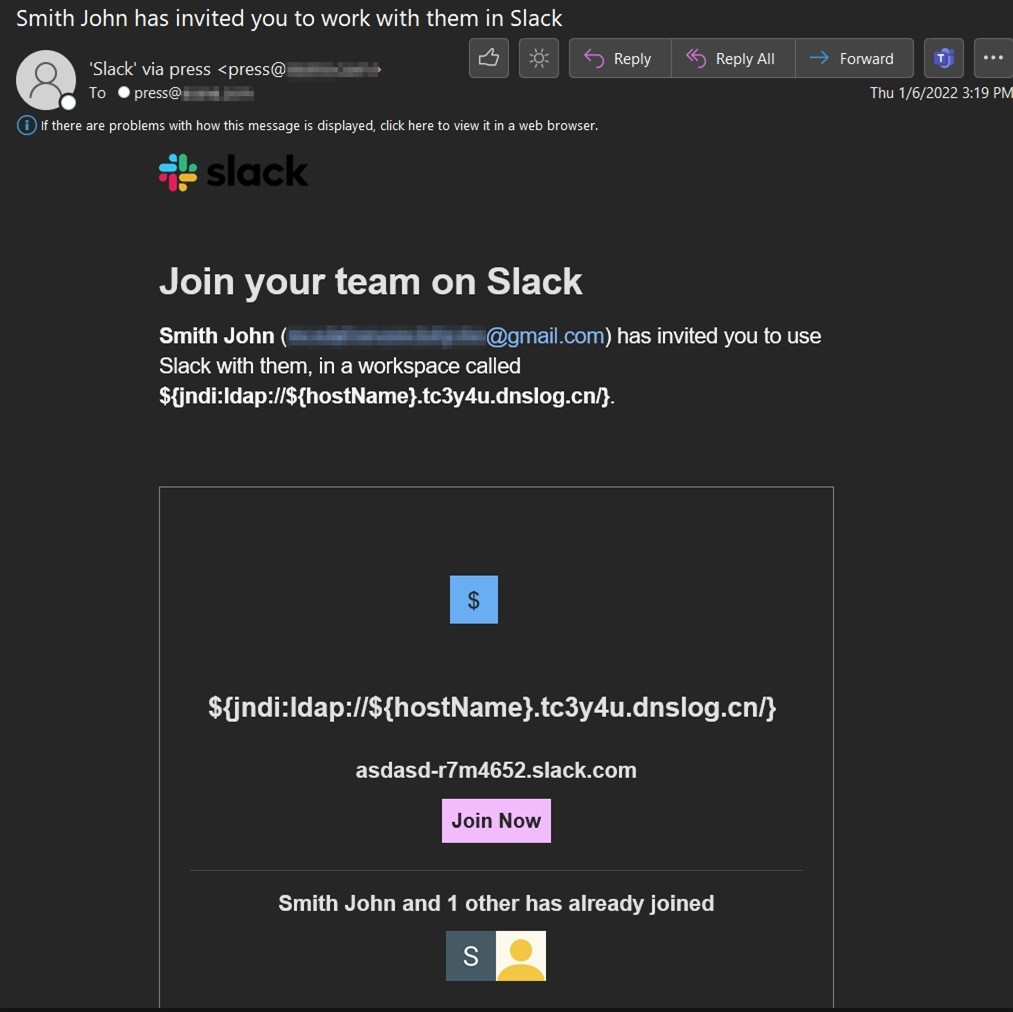Click the jndi workspace name in the invite box
Screen dimensions: 1013x1012
[x=492, y=708]
